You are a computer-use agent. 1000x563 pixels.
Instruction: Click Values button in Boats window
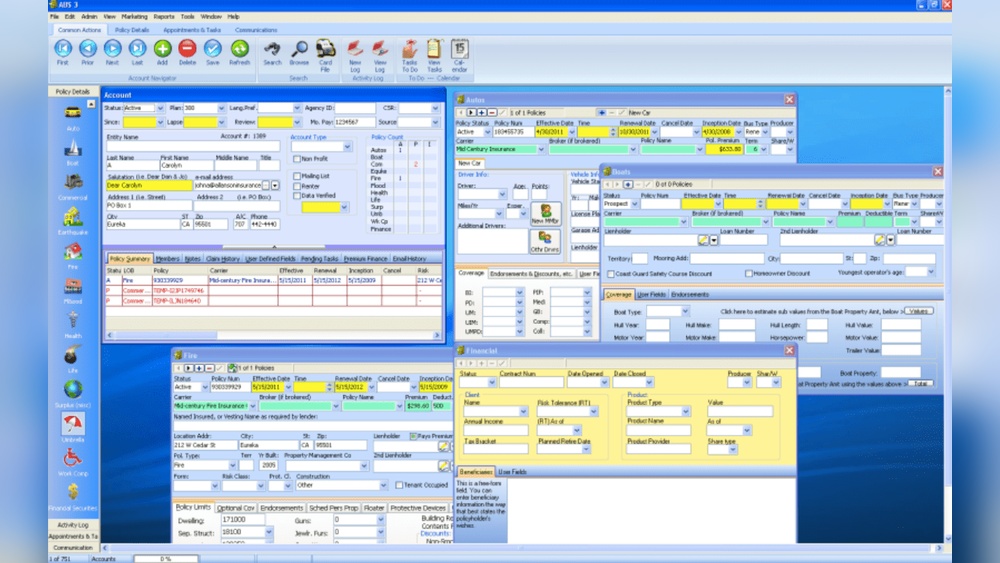pyautogui.click(x=918, y=311)
